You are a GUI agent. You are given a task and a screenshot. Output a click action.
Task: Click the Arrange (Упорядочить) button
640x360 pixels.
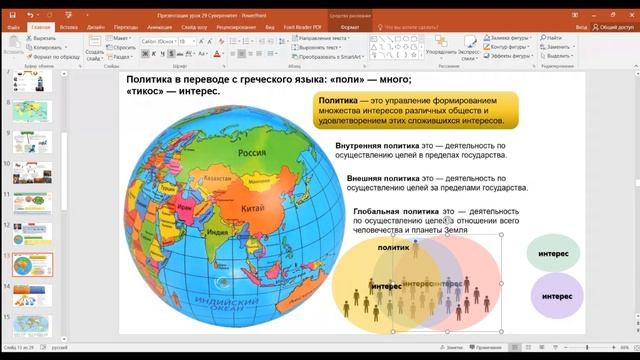pos(441,46)
